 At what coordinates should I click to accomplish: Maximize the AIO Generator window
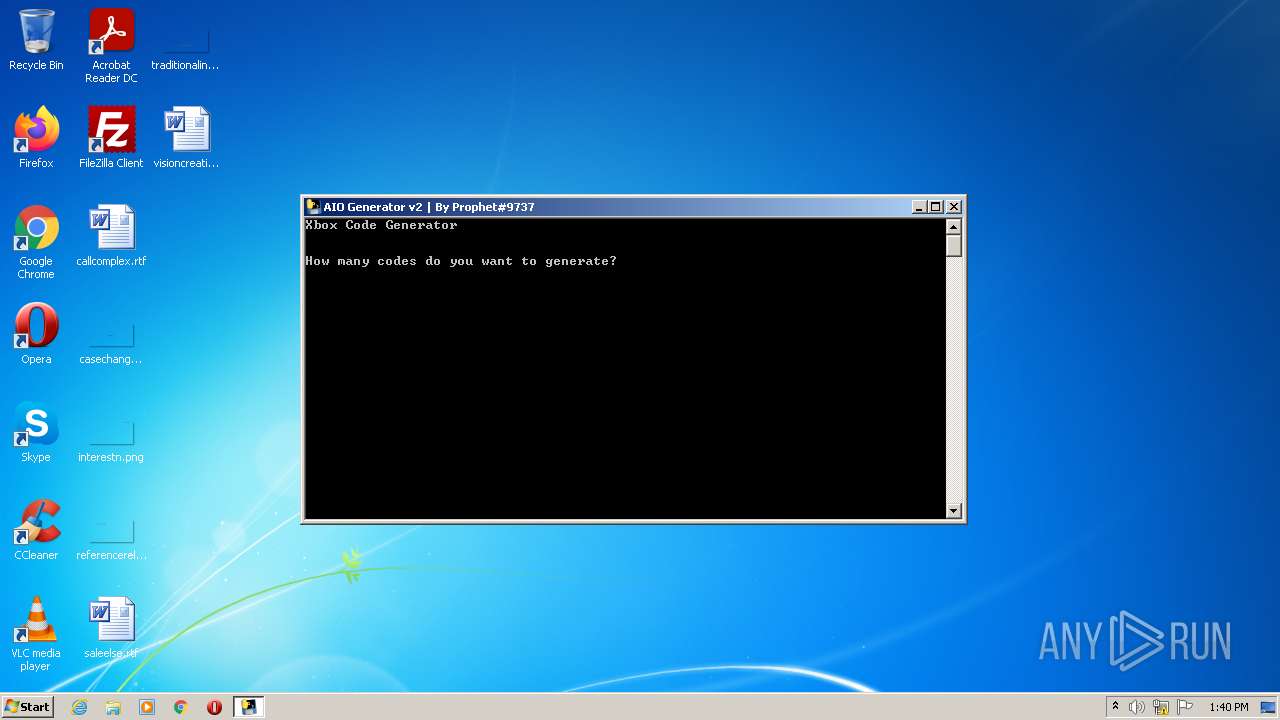pyautogui.click(x=936, y=207)
